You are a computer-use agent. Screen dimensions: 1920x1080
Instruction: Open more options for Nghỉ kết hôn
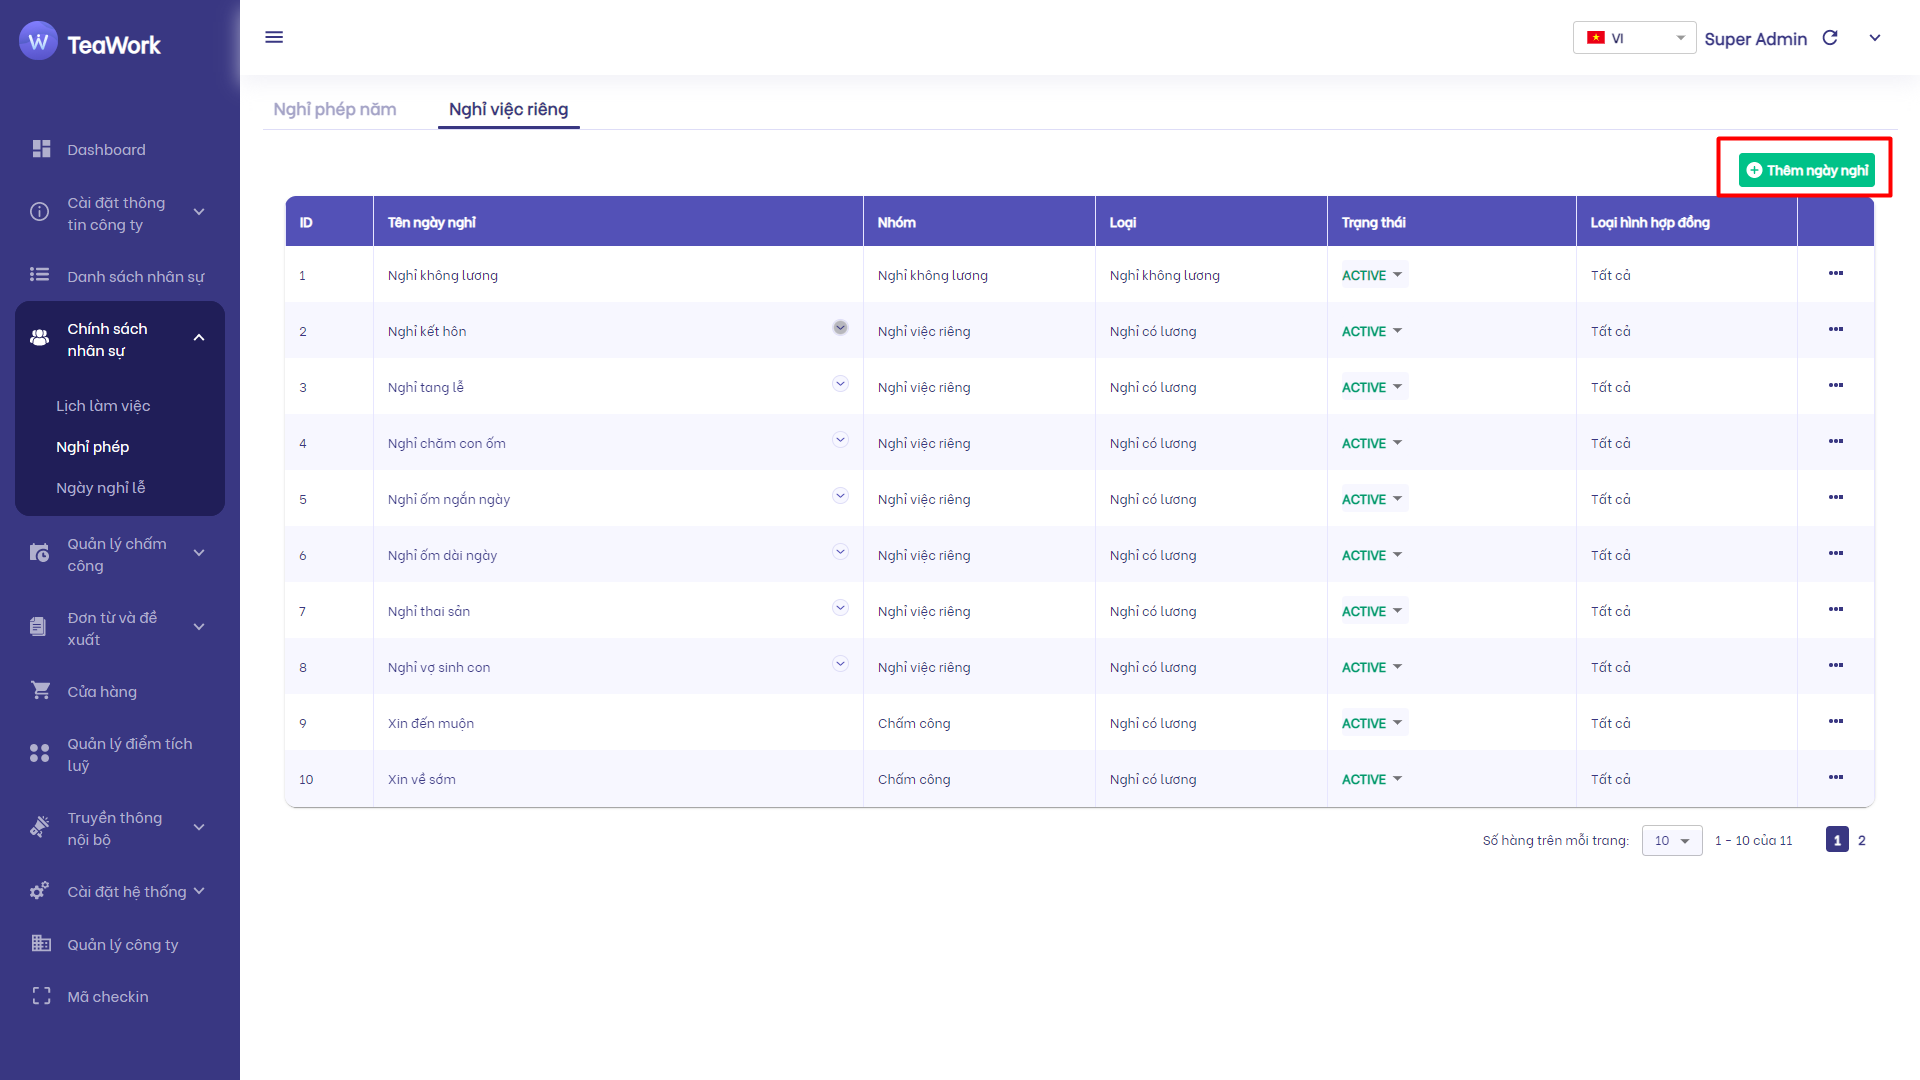coord(1836,329)
